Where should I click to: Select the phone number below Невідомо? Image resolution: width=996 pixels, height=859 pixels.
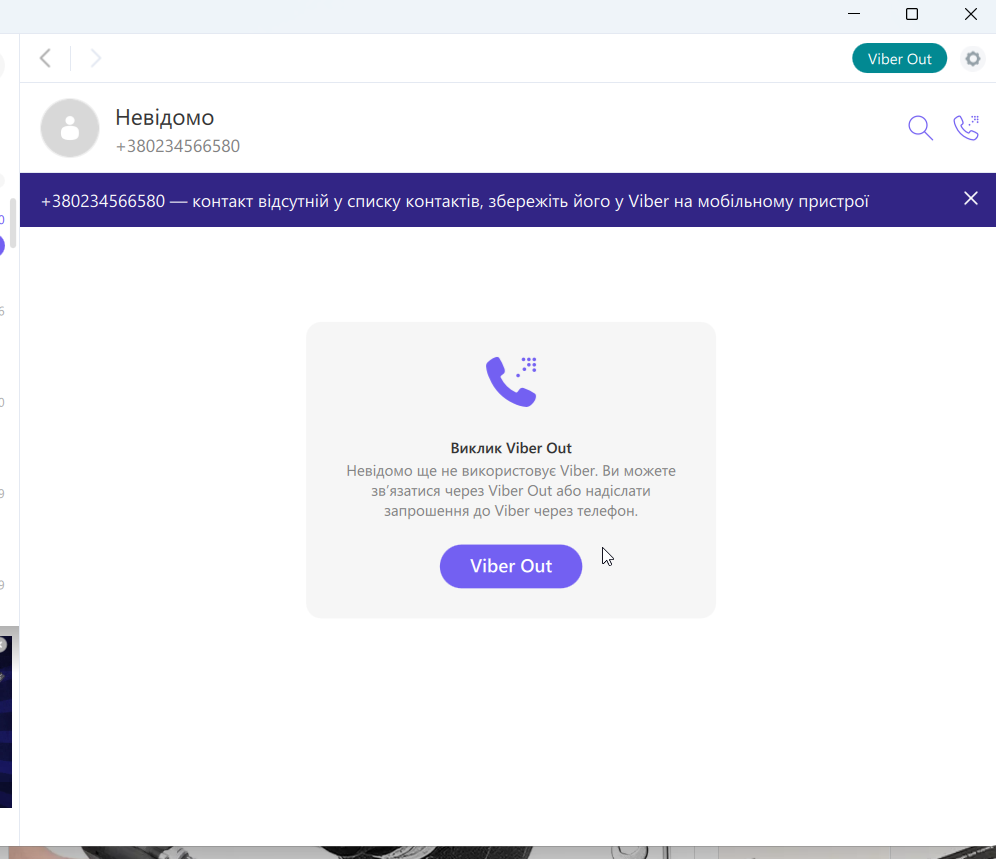click(x=178, y=146)
